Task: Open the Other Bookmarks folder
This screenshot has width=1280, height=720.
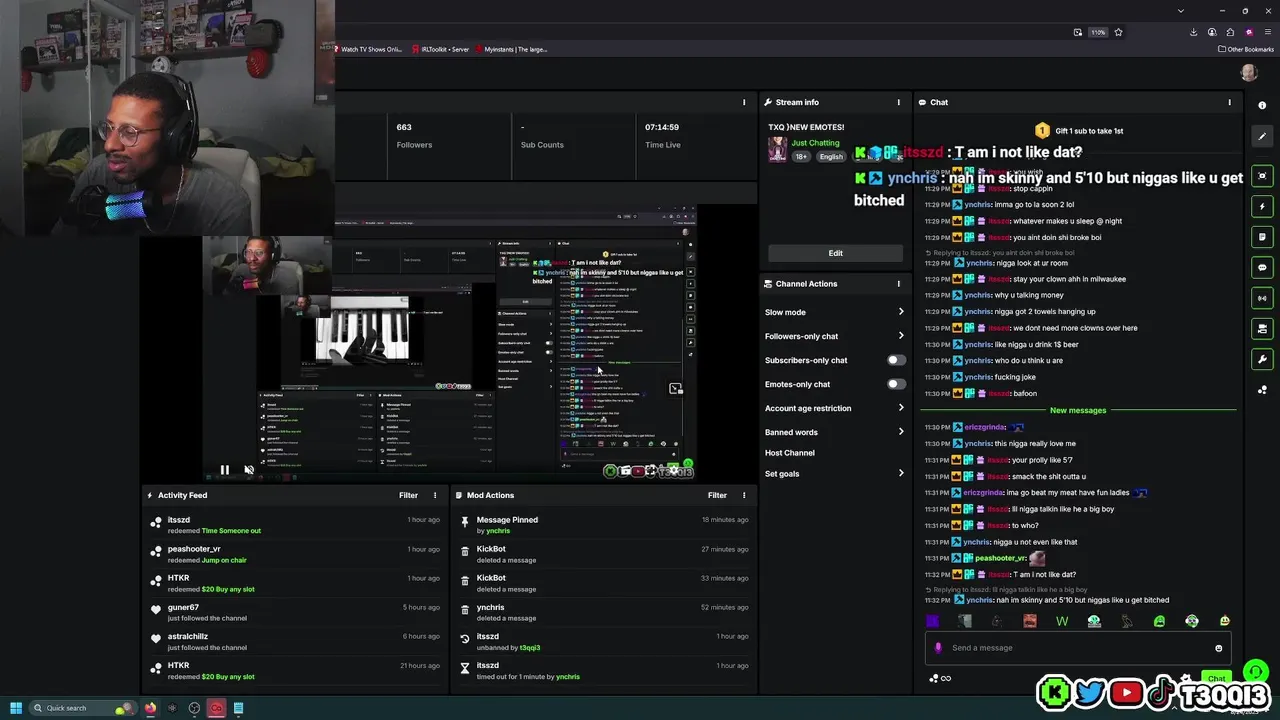Action: 1246,49
